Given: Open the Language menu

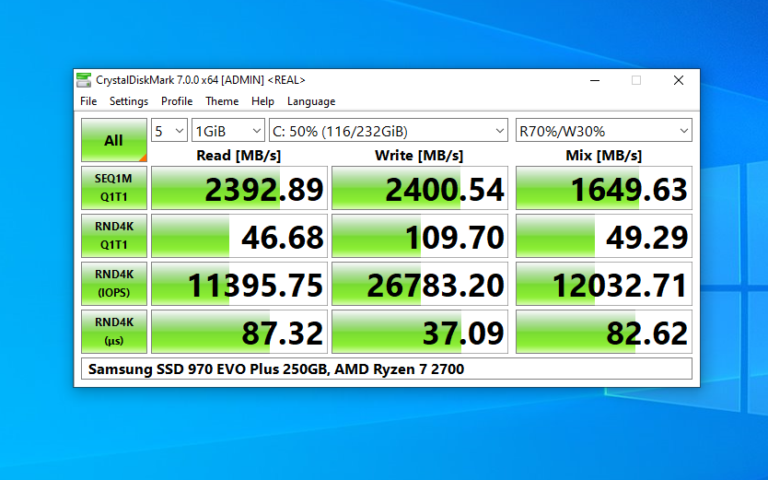Looking at the screenshot, I should 311,101.
